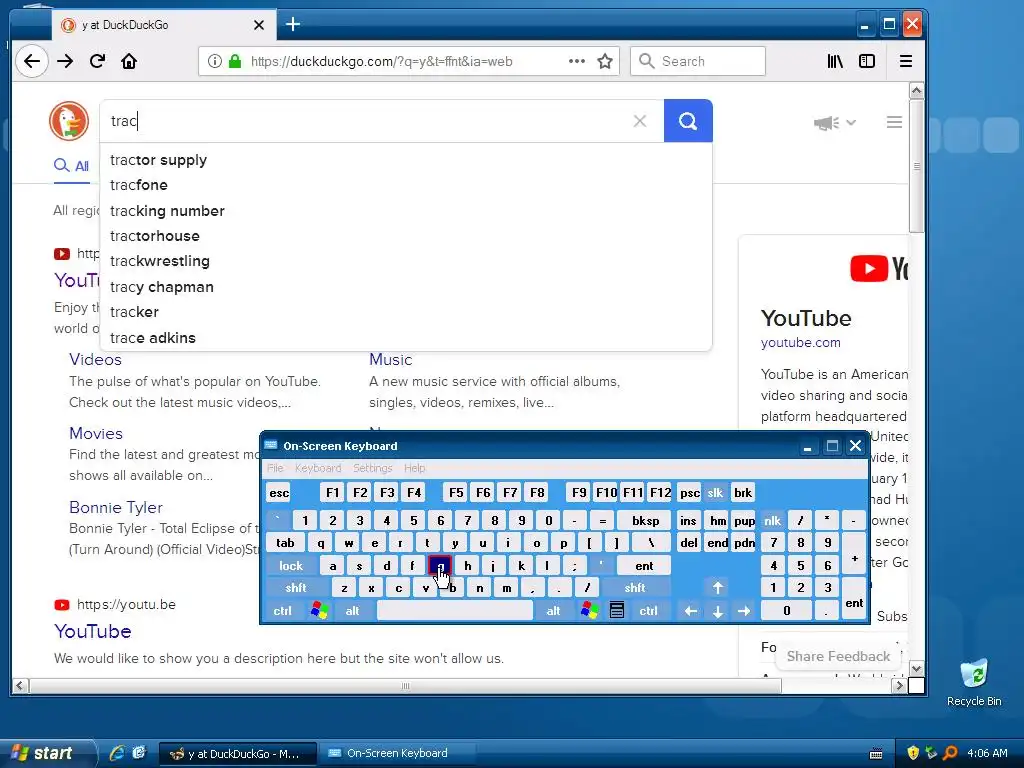
Task: Choose suggestion tractor supply
Action: (406, 160)
